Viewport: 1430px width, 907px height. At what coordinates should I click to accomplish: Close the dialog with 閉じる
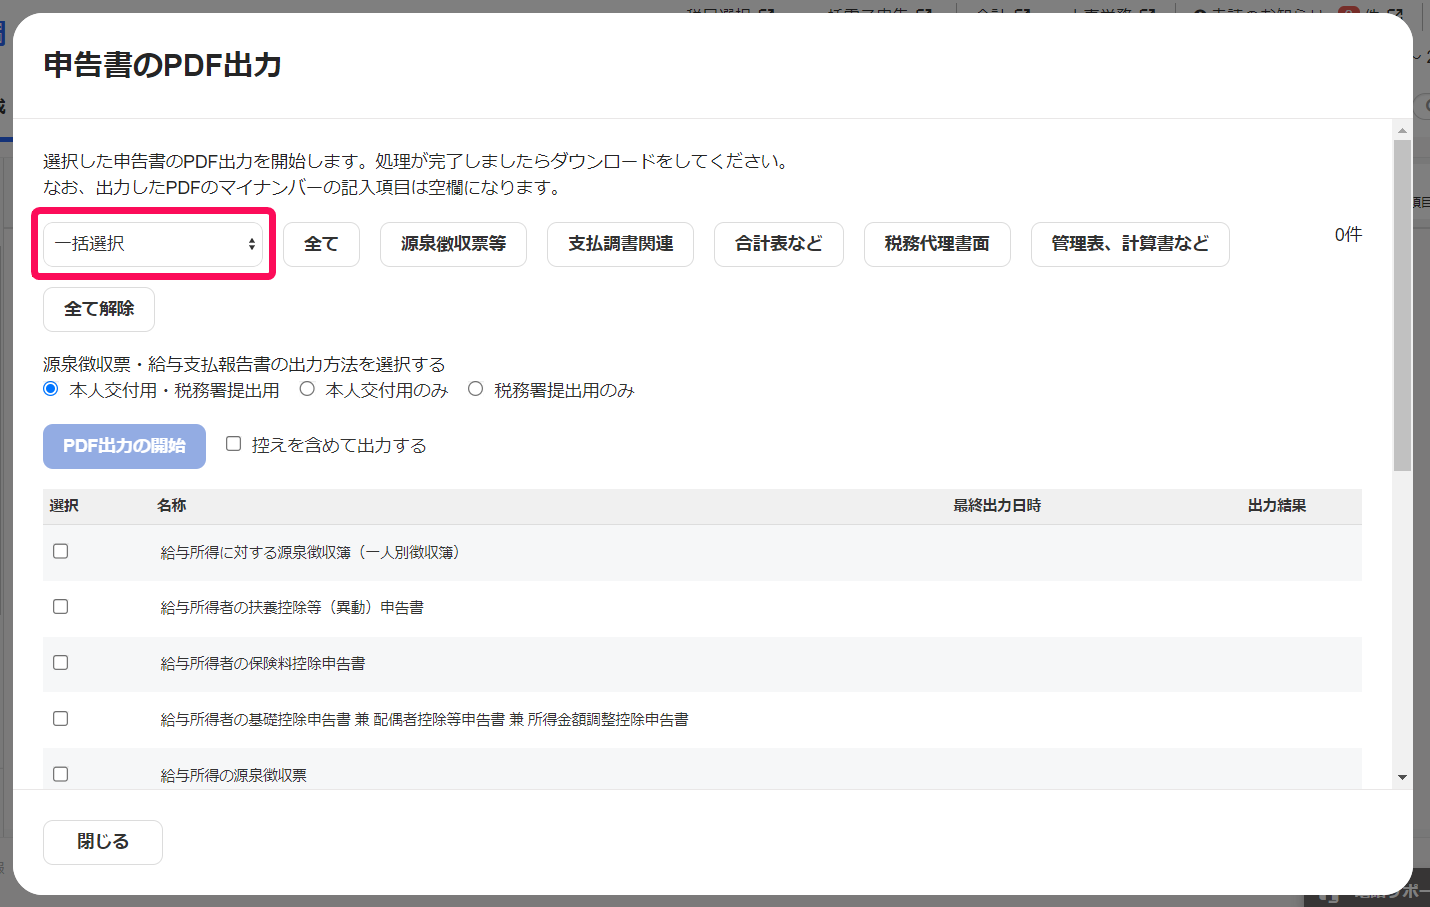[103, 842]
